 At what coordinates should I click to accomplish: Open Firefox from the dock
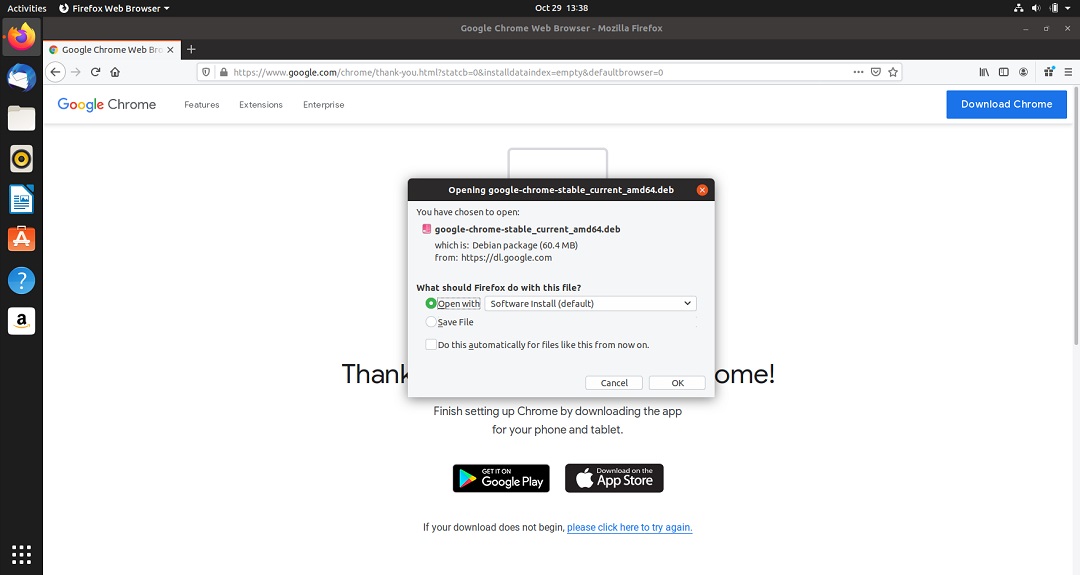pyautogui.click(x=21, y=36)
